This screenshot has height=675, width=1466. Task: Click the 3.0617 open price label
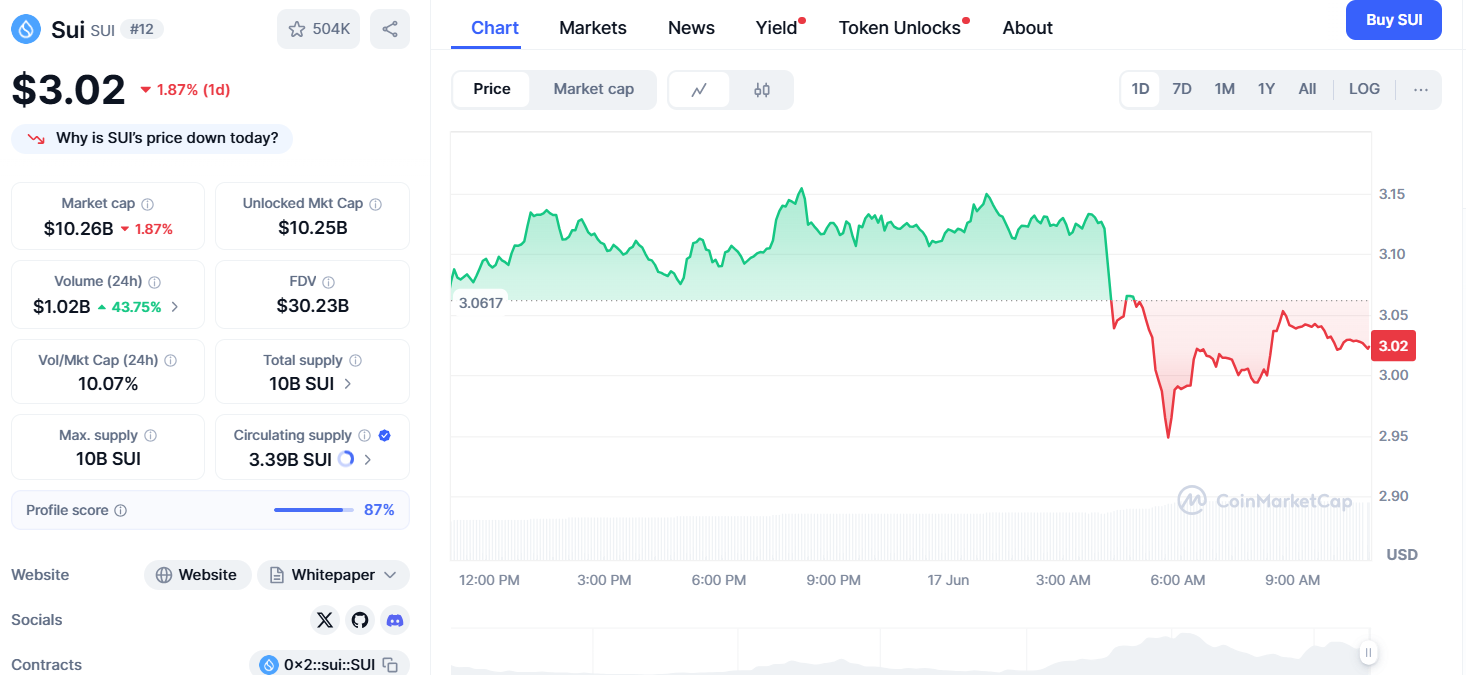click(x=480, y=302)
